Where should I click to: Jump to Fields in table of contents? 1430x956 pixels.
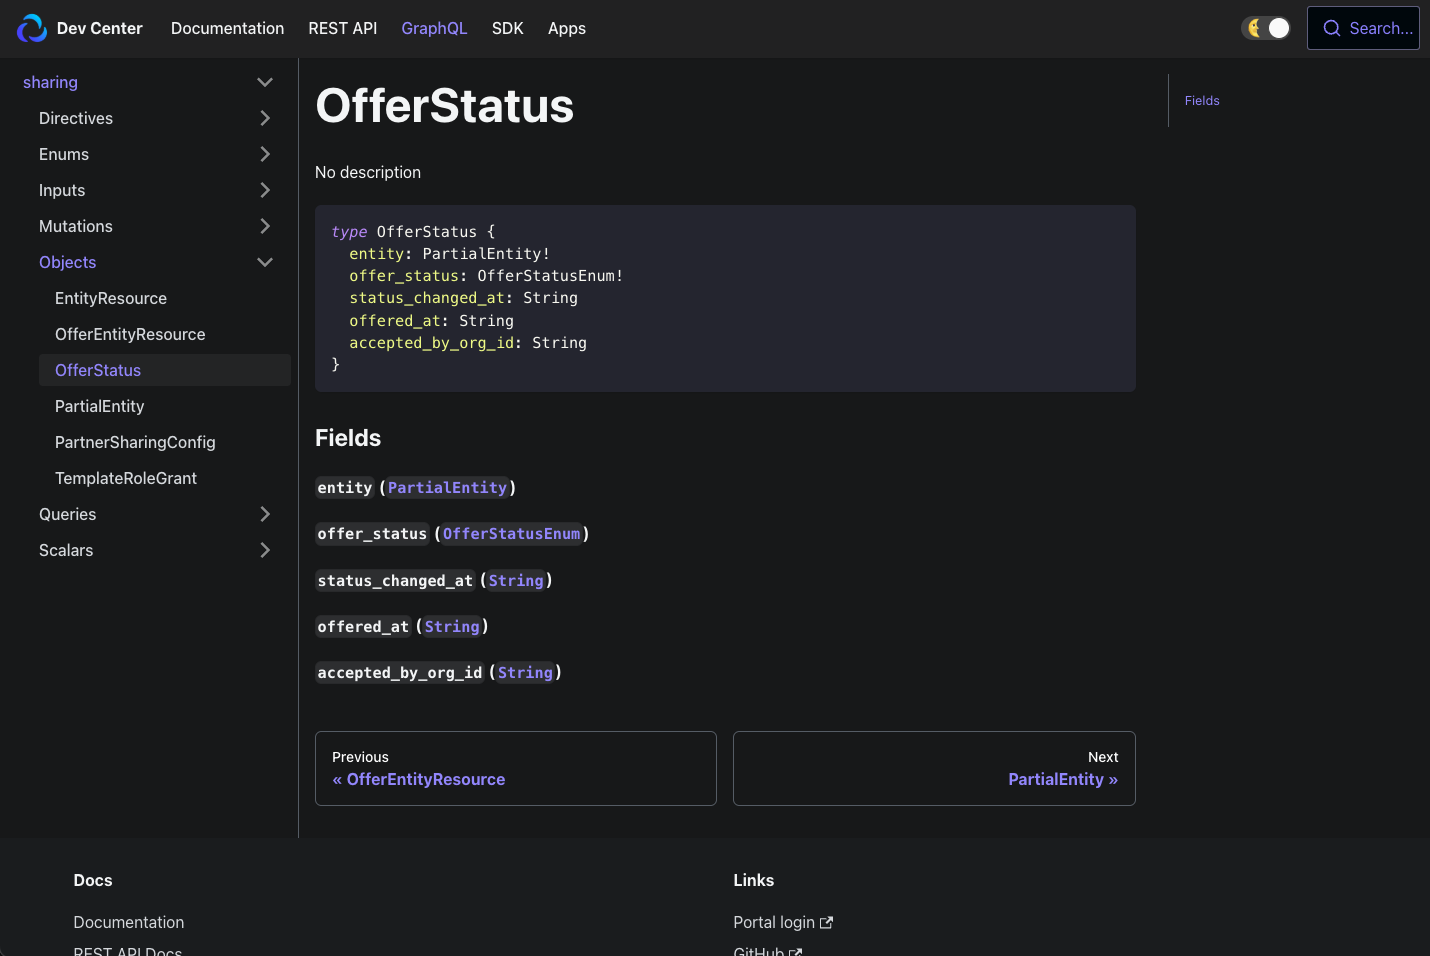pyautogui.click(x=1202, y=101)
